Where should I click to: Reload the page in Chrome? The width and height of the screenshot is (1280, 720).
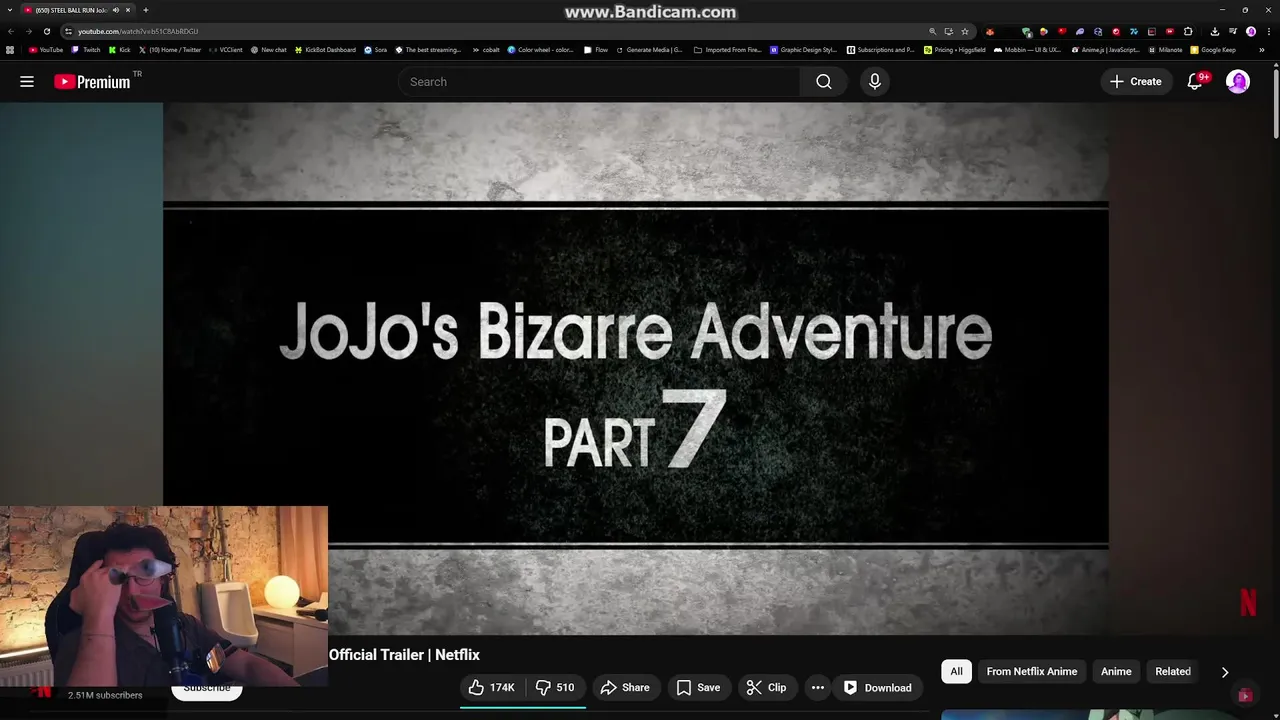pyautogui.click(x=46, y=31)
